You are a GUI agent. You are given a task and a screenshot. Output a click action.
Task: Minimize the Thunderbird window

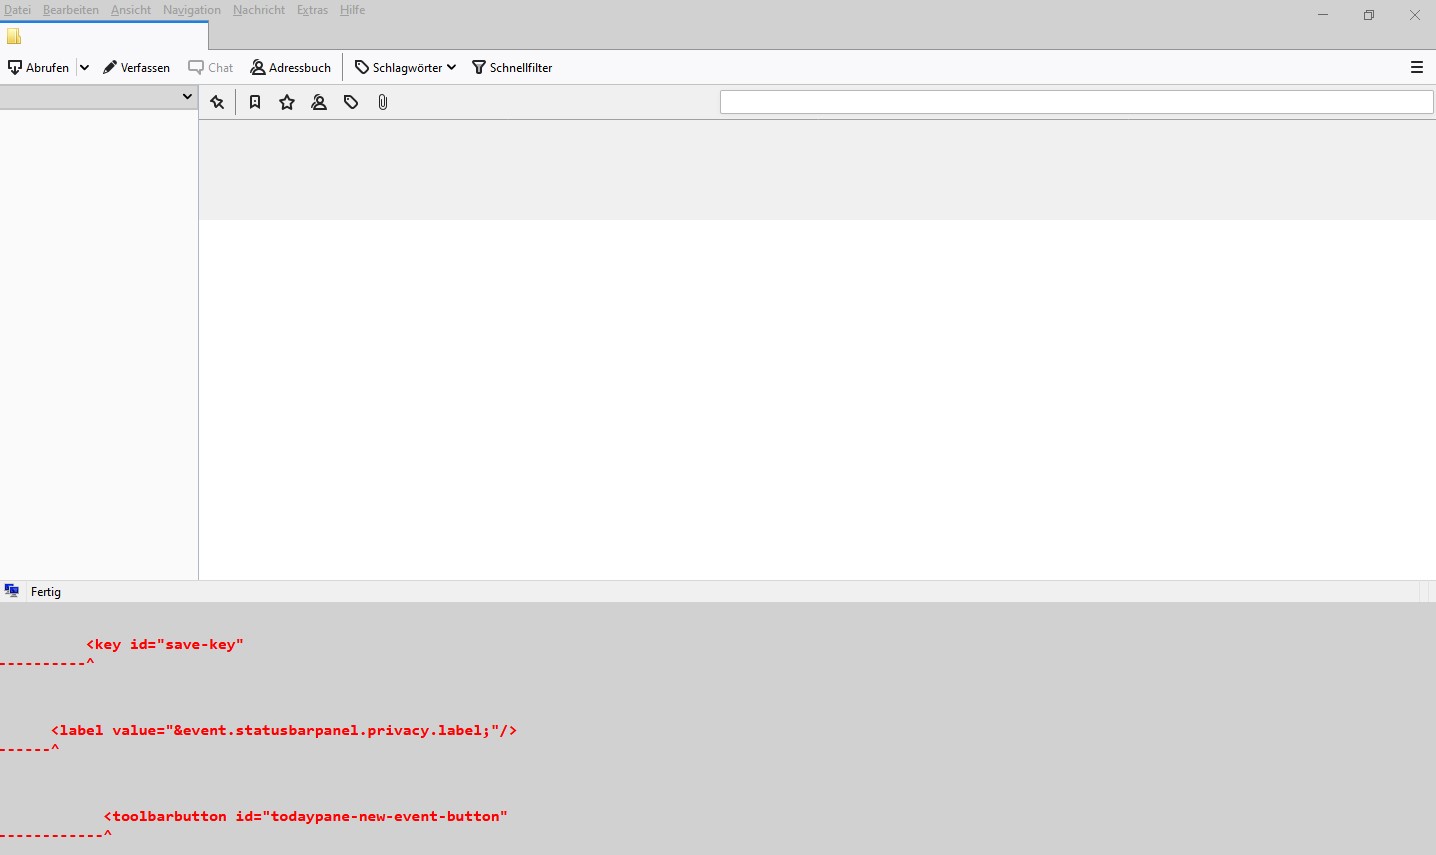1323,15
